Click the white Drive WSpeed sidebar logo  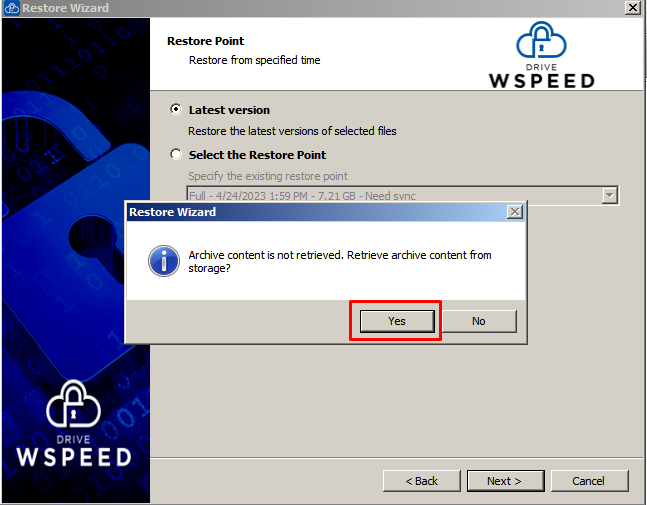coord(73,423)
